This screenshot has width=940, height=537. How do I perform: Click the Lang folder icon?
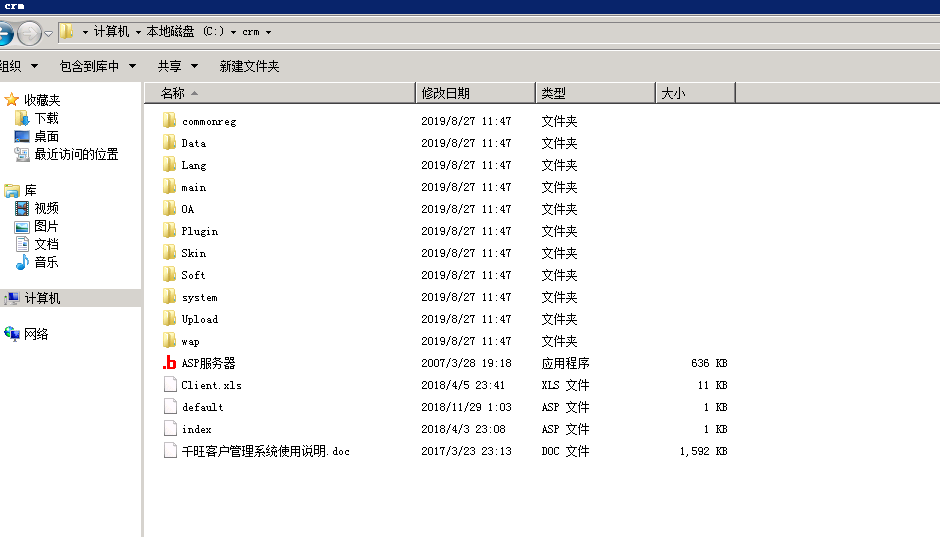pos(170,165)
